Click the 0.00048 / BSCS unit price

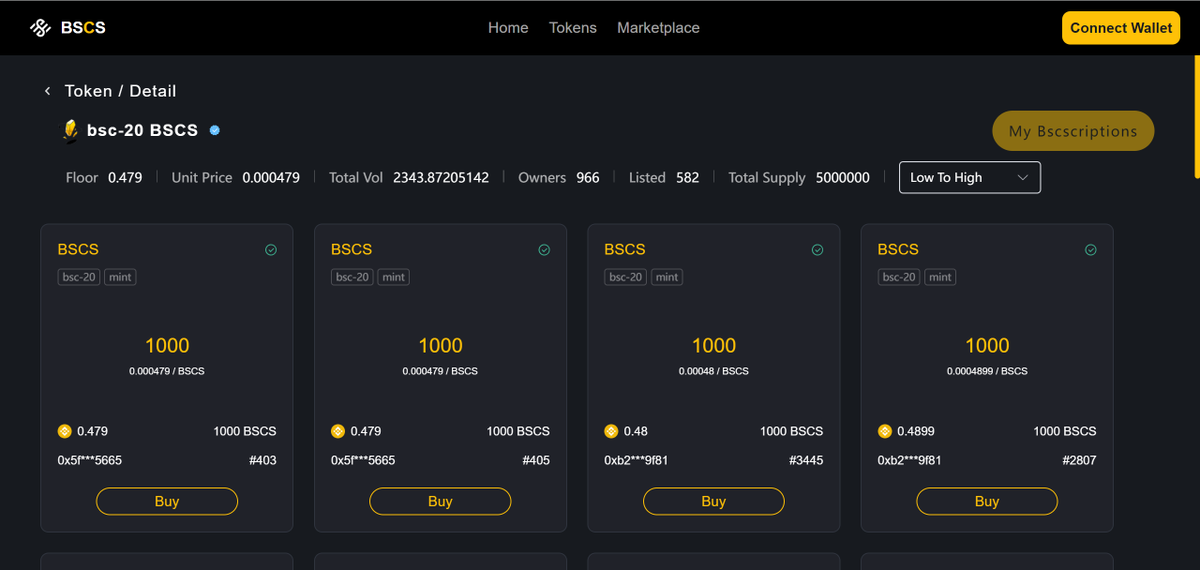click(714, 371)
